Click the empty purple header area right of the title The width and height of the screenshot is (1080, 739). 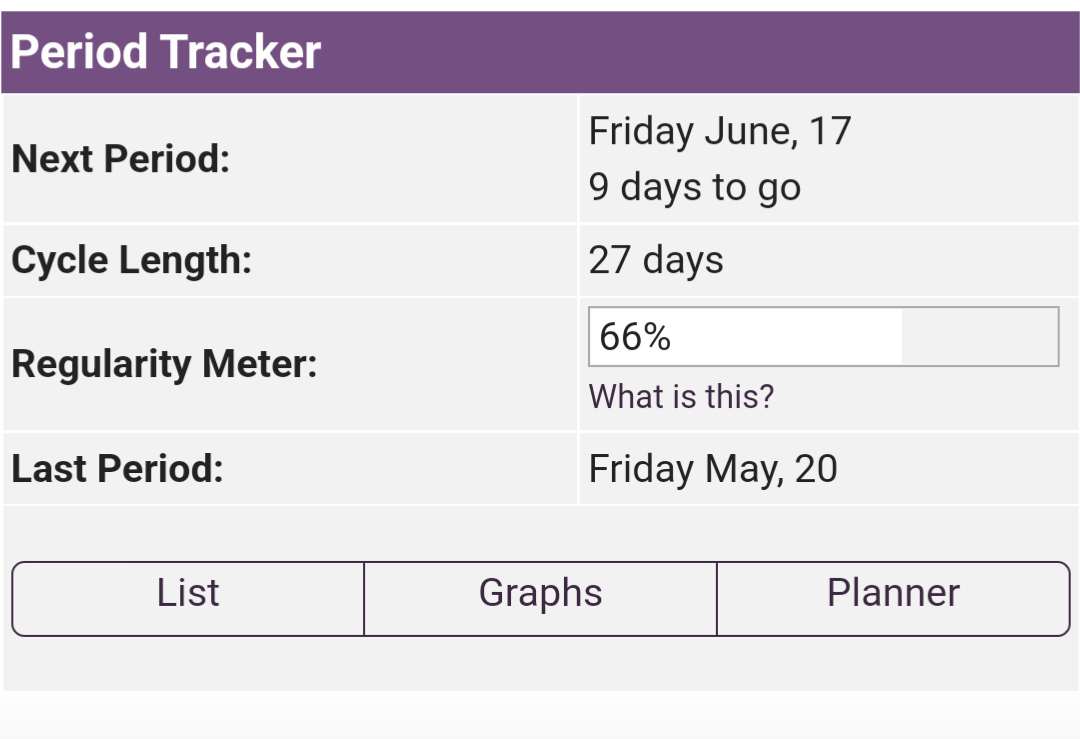click(700, 52)
